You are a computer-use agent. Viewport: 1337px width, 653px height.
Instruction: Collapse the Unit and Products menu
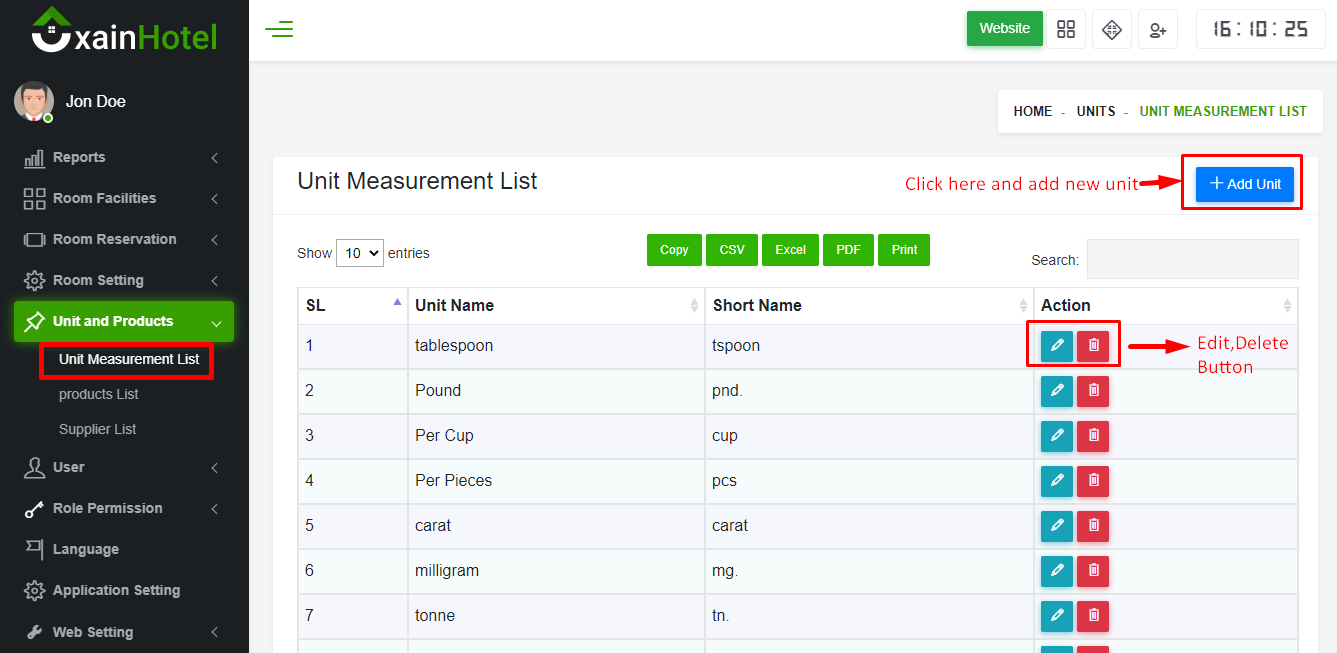123,321
